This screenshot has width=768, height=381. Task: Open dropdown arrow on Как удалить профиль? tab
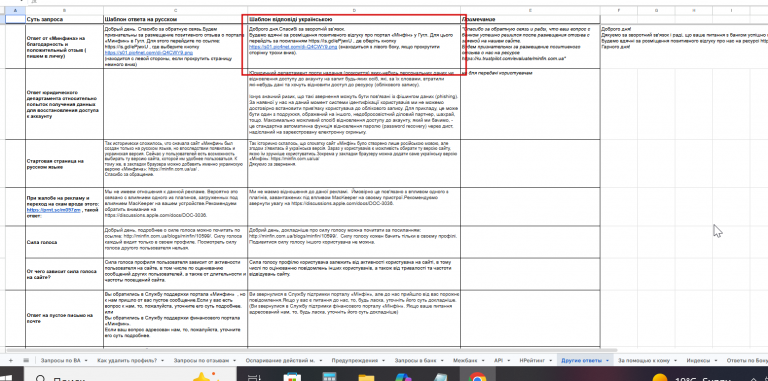163,360
